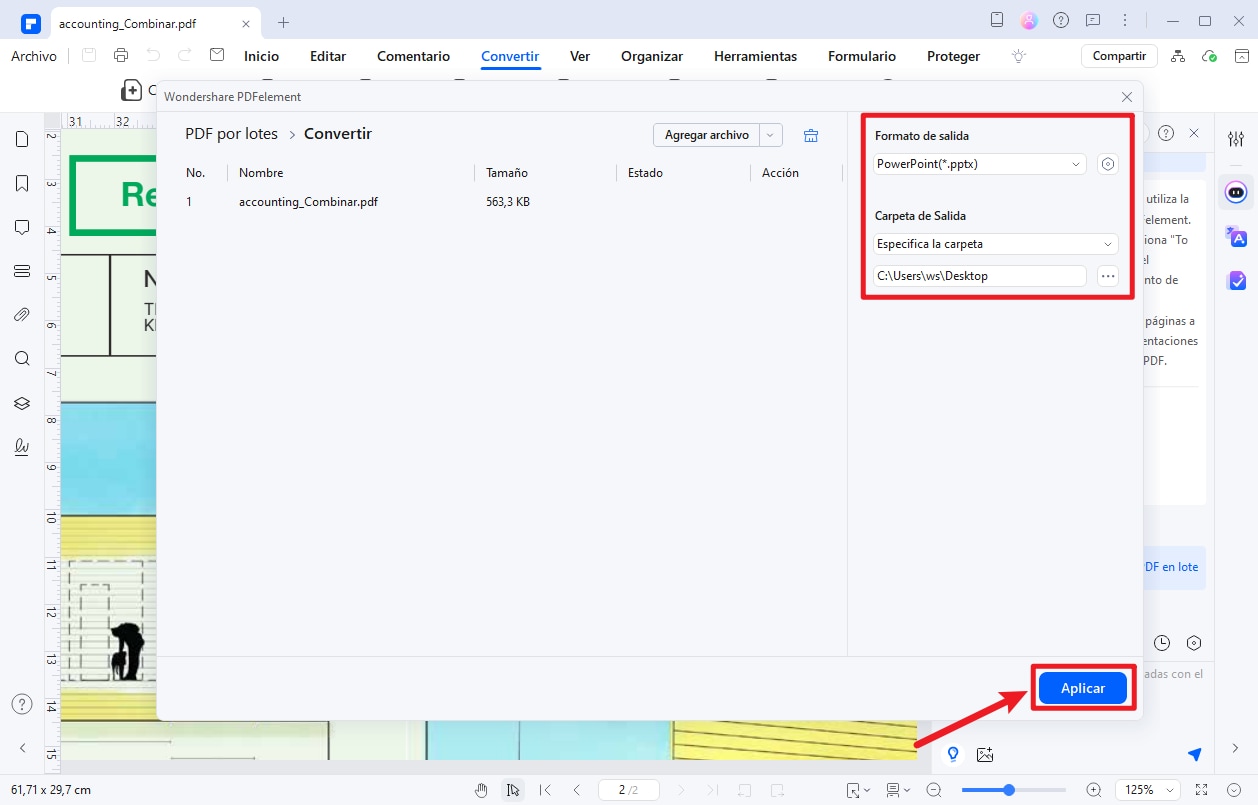Viewport: 1258px width, 805px height.
Task: Click the save icon in quick toolbar
Action: (x=89, y=55)
